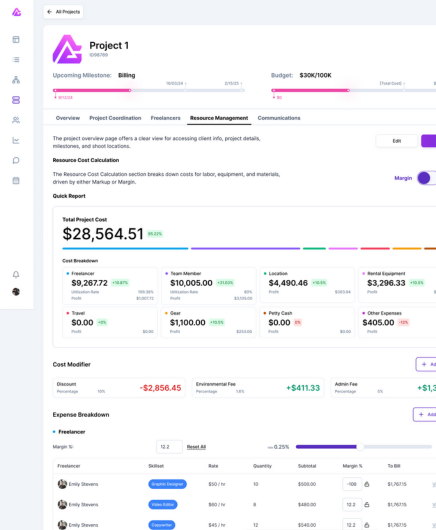
Task: Click the Margin % input field showing 12.2
Action: point(169,447)
